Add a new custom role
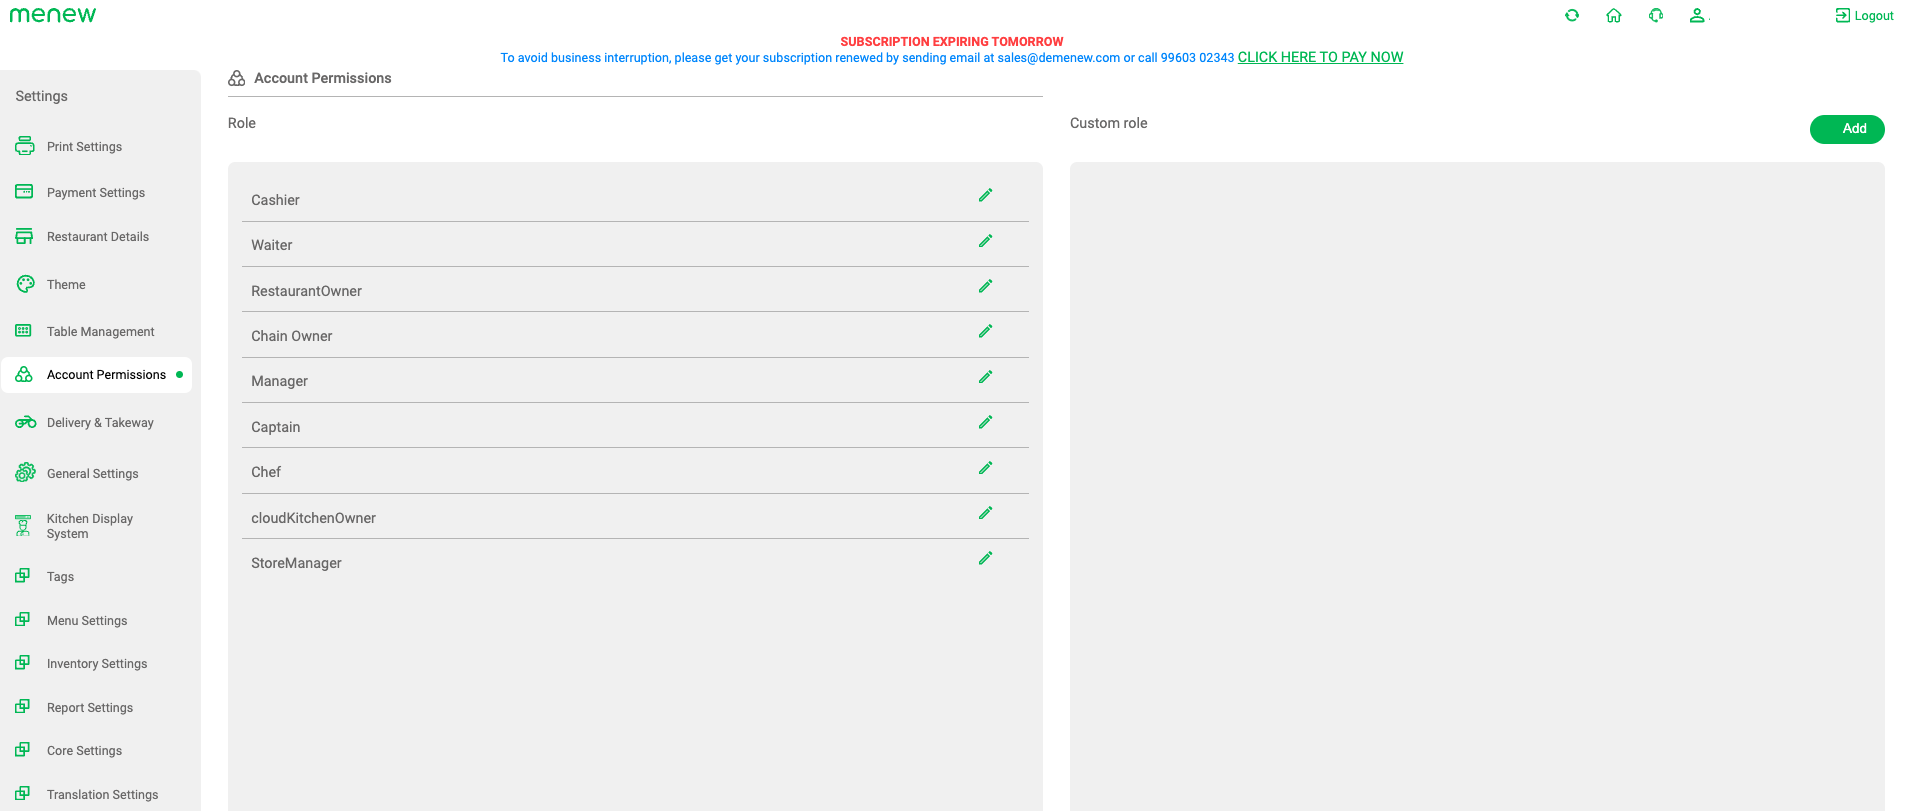1907x811 pixels. [x=1846, y=129]
